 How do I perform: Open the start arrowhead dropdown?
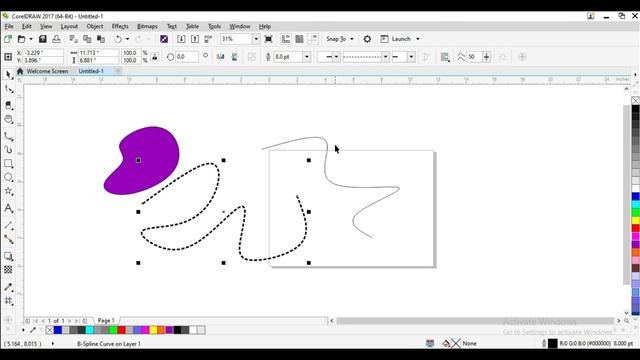(336, 57)
